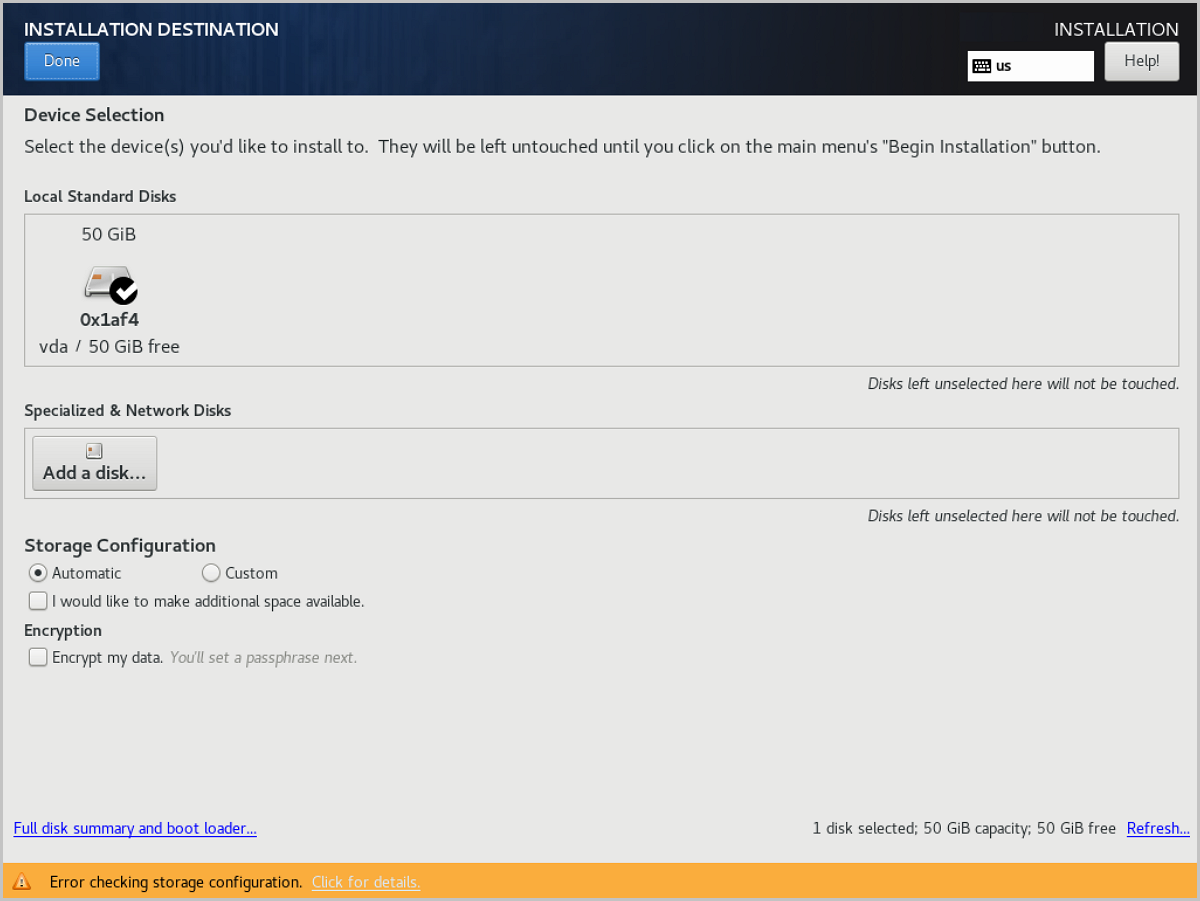Enable making additional space available
This screenshot has height=901, width=1200.
pos(37,600)
